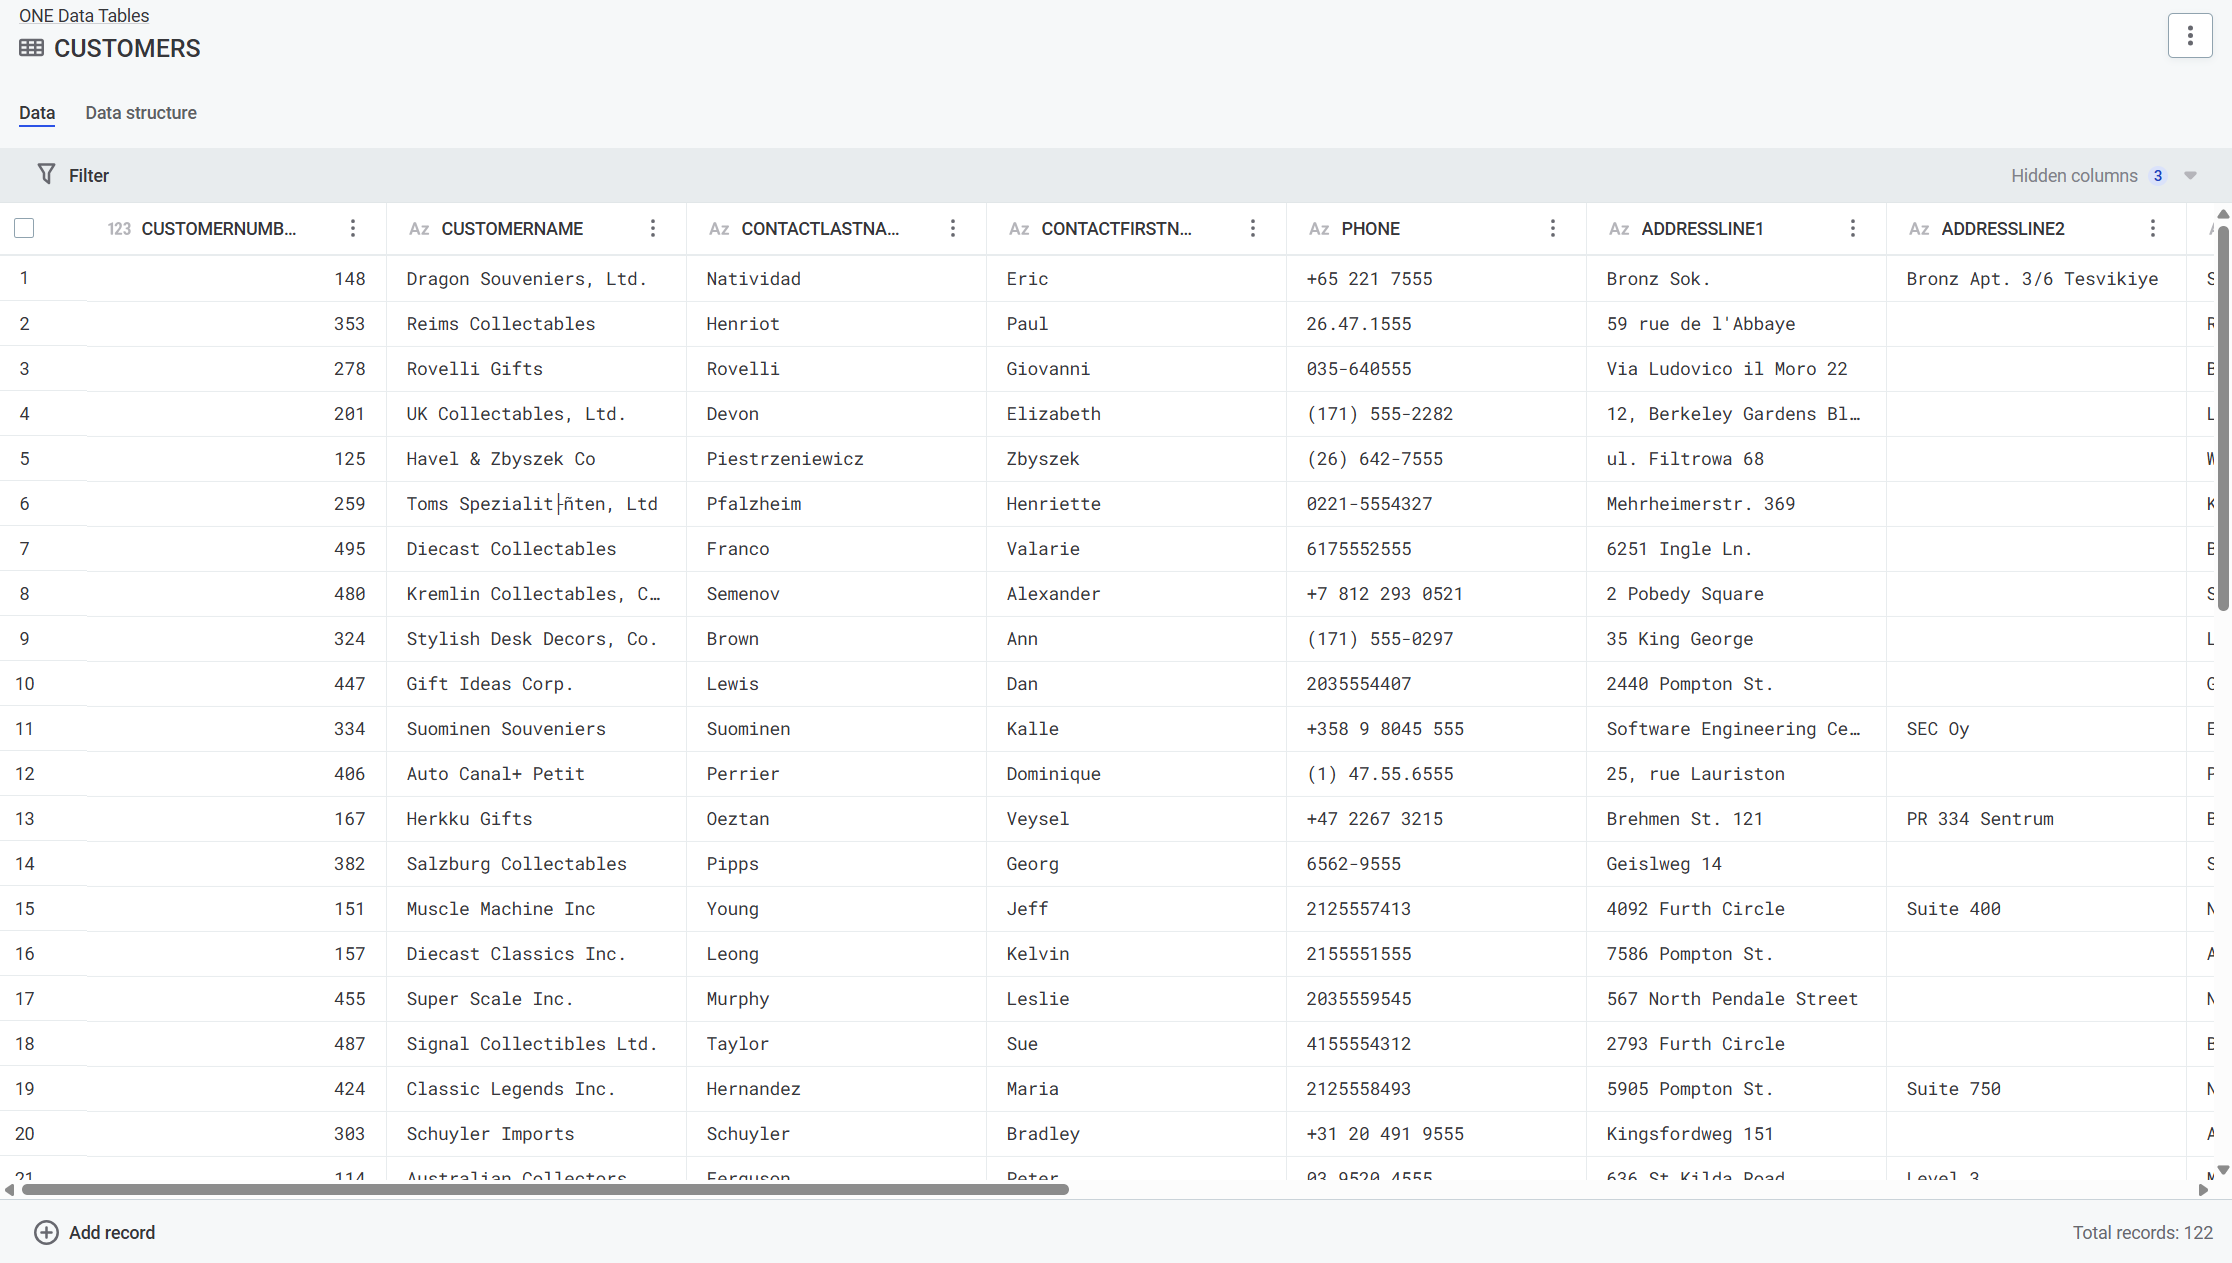
Task: Click the plus icon next to Add record
Action: point(46,1232)
